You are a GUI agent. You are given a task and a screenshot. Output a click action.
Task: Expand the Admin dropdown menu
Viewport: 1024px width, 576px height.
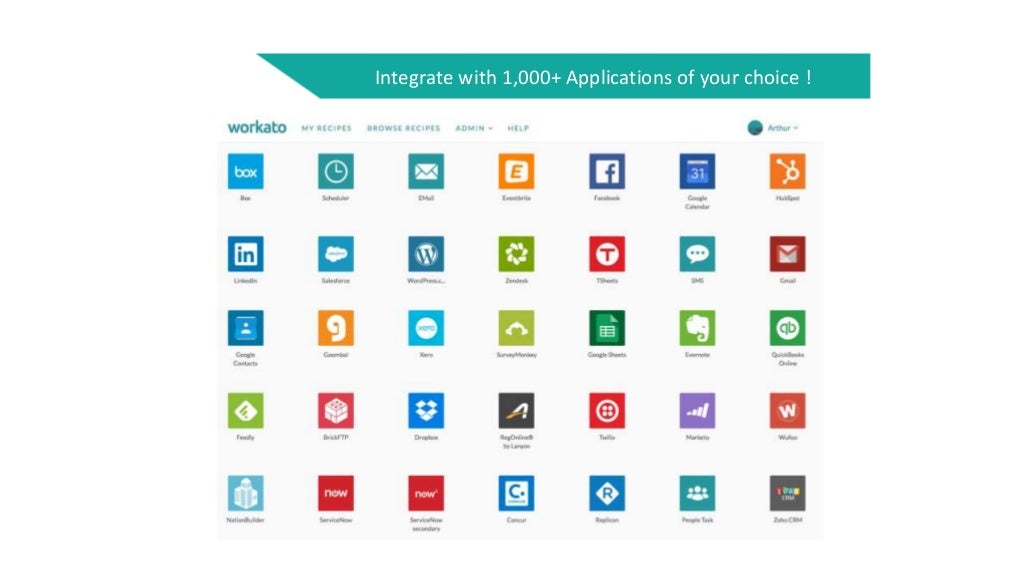(x=474, y=128)
